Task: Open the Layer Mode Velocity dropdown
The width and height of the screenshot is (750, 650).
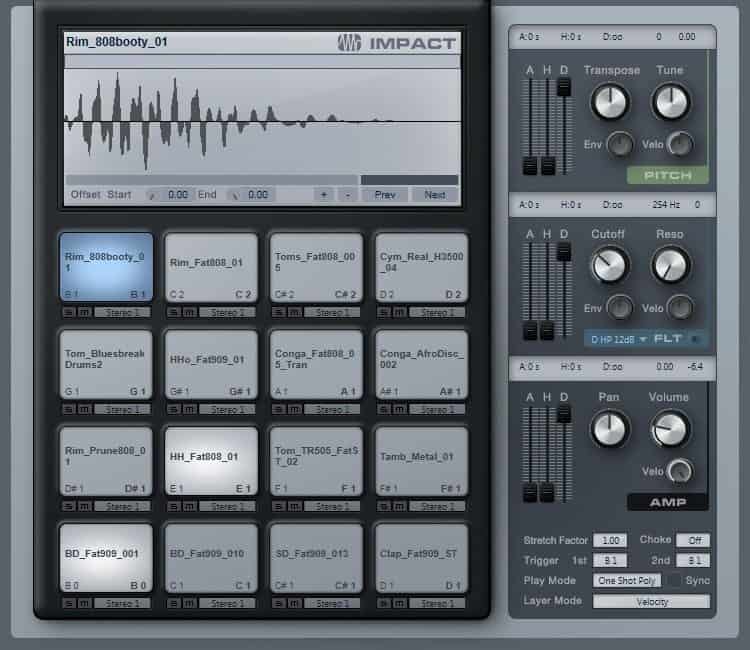Action: click(651, 602)
